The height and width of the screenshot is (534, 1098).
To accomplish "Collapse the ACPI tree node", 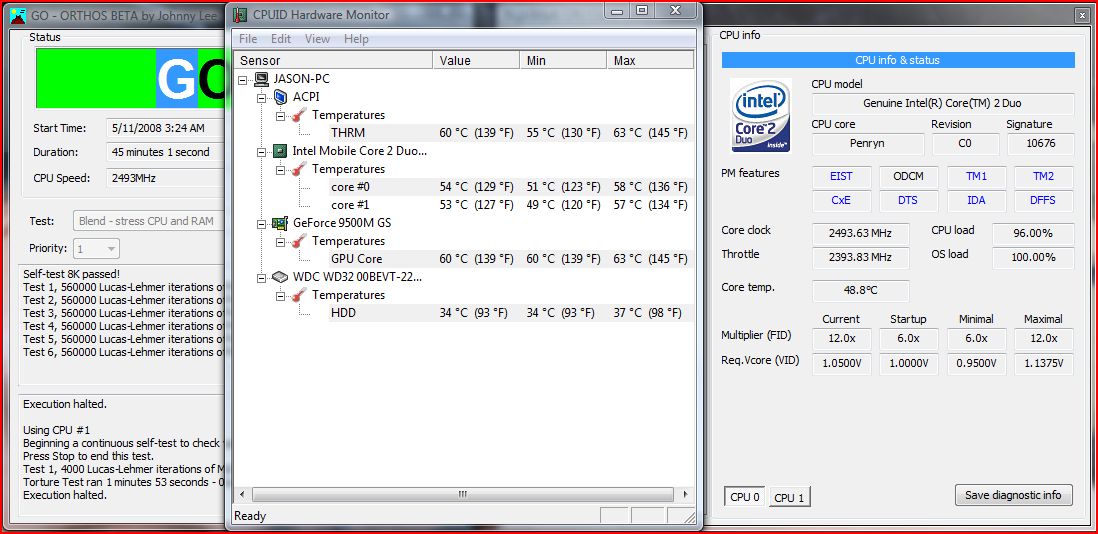I will coord(262,97).
